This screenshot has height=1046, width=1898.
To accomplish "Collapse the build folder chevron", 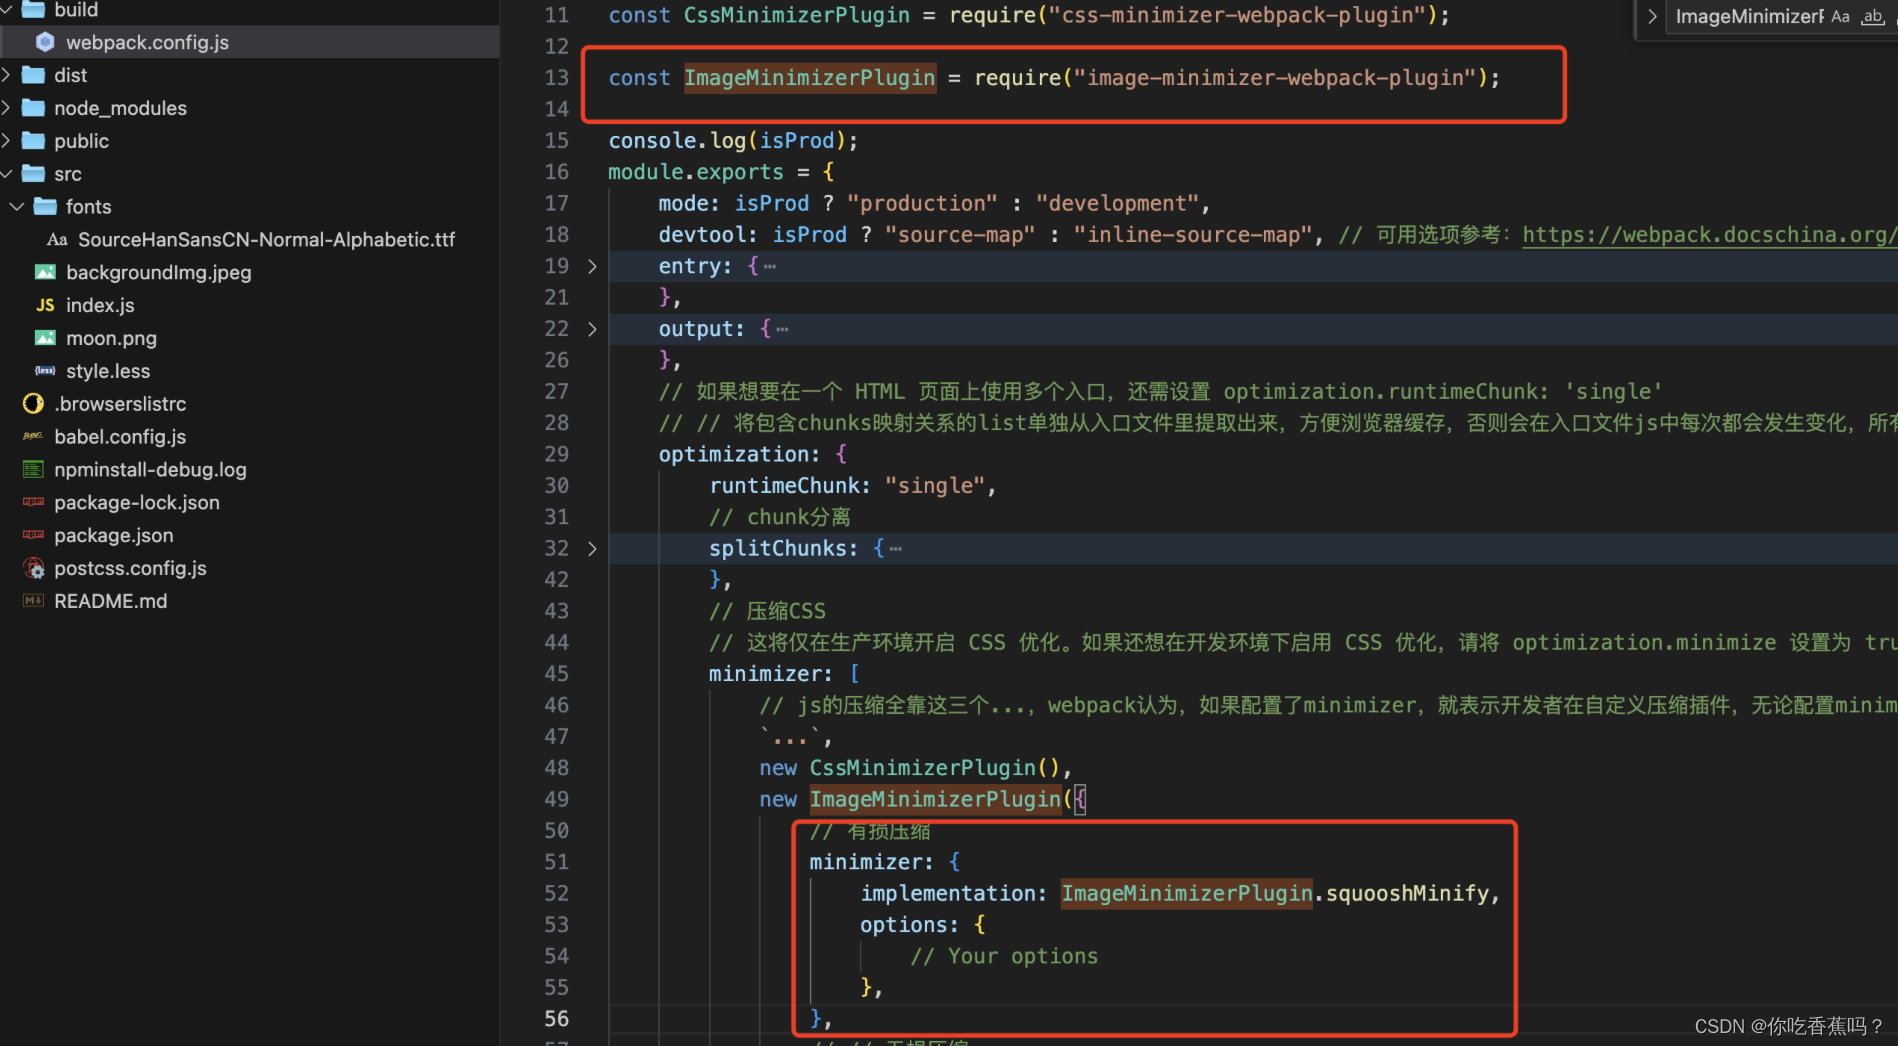I will tap(7, 9).
